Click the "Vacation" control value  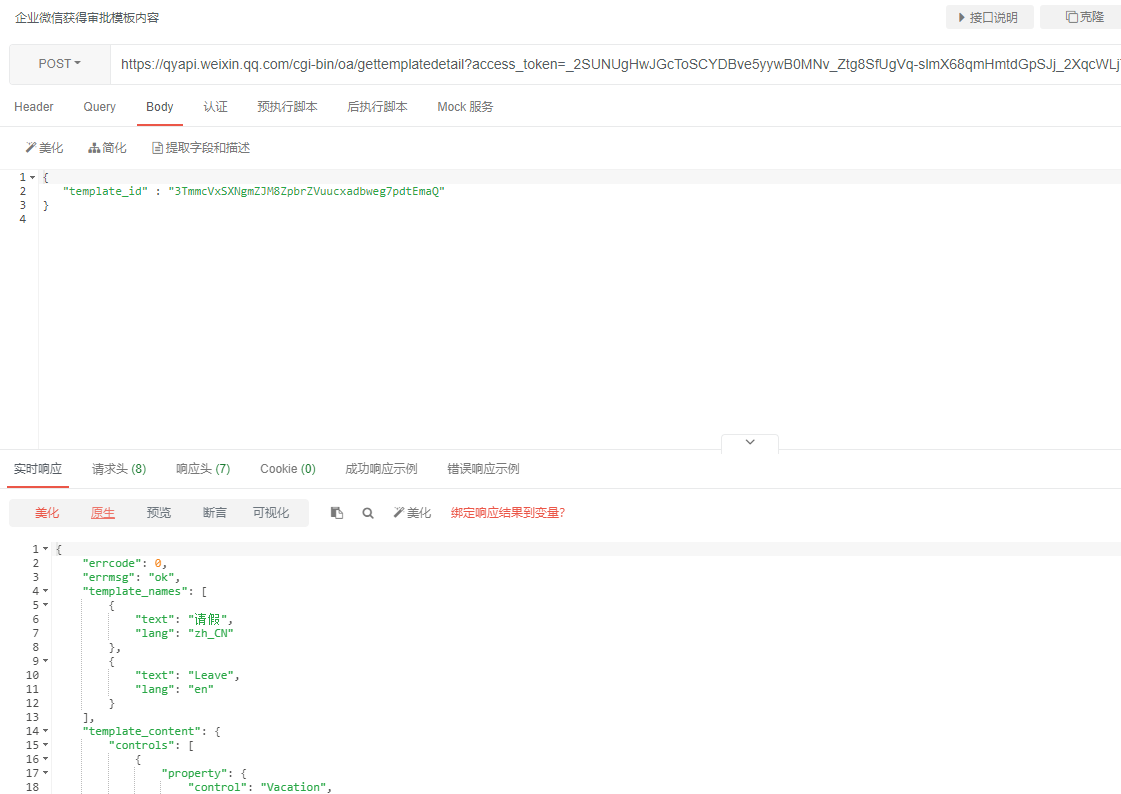(x=293, y=787)
